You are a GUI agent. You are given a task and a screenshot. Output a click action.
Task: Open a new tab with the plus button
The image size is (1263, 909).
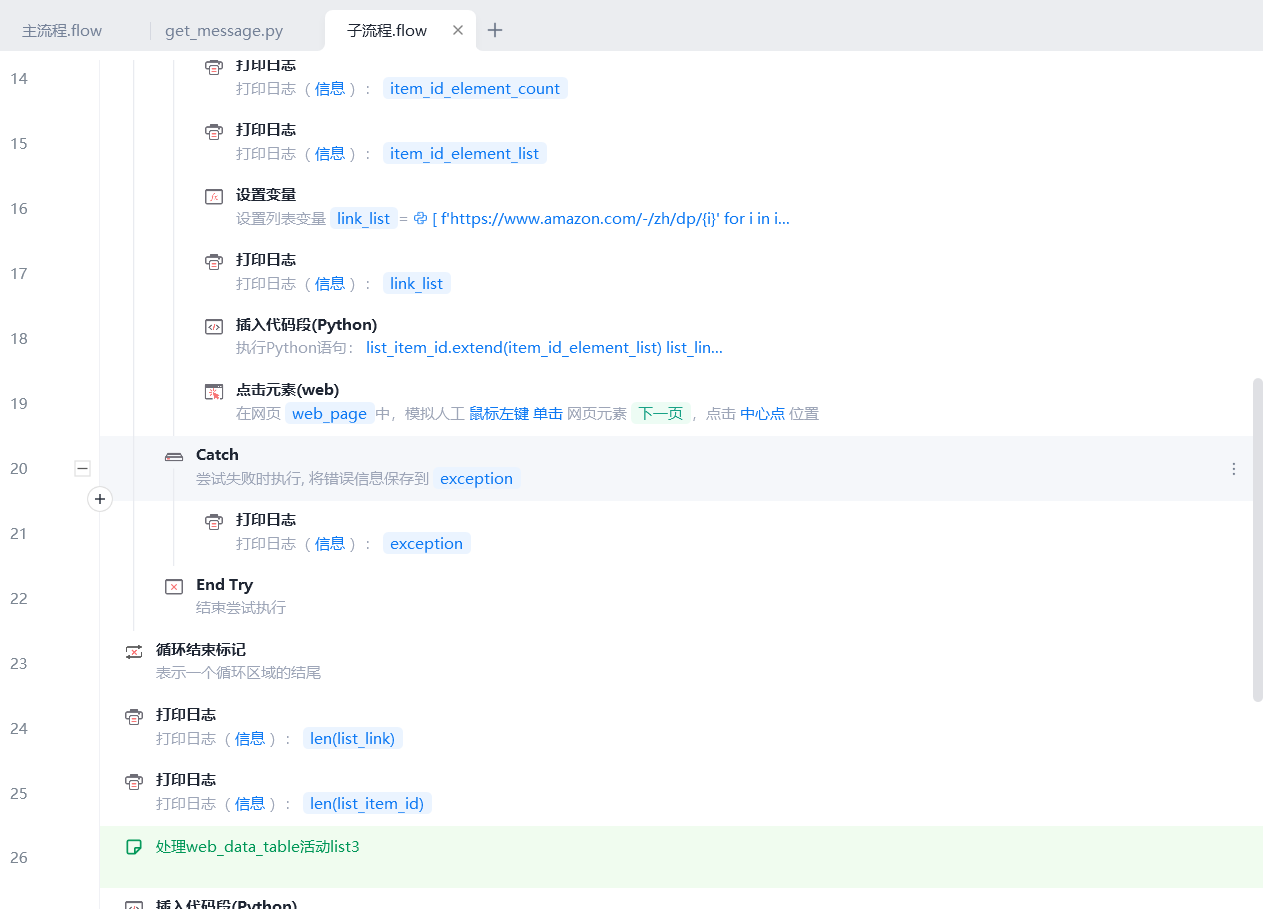[495, 30]
